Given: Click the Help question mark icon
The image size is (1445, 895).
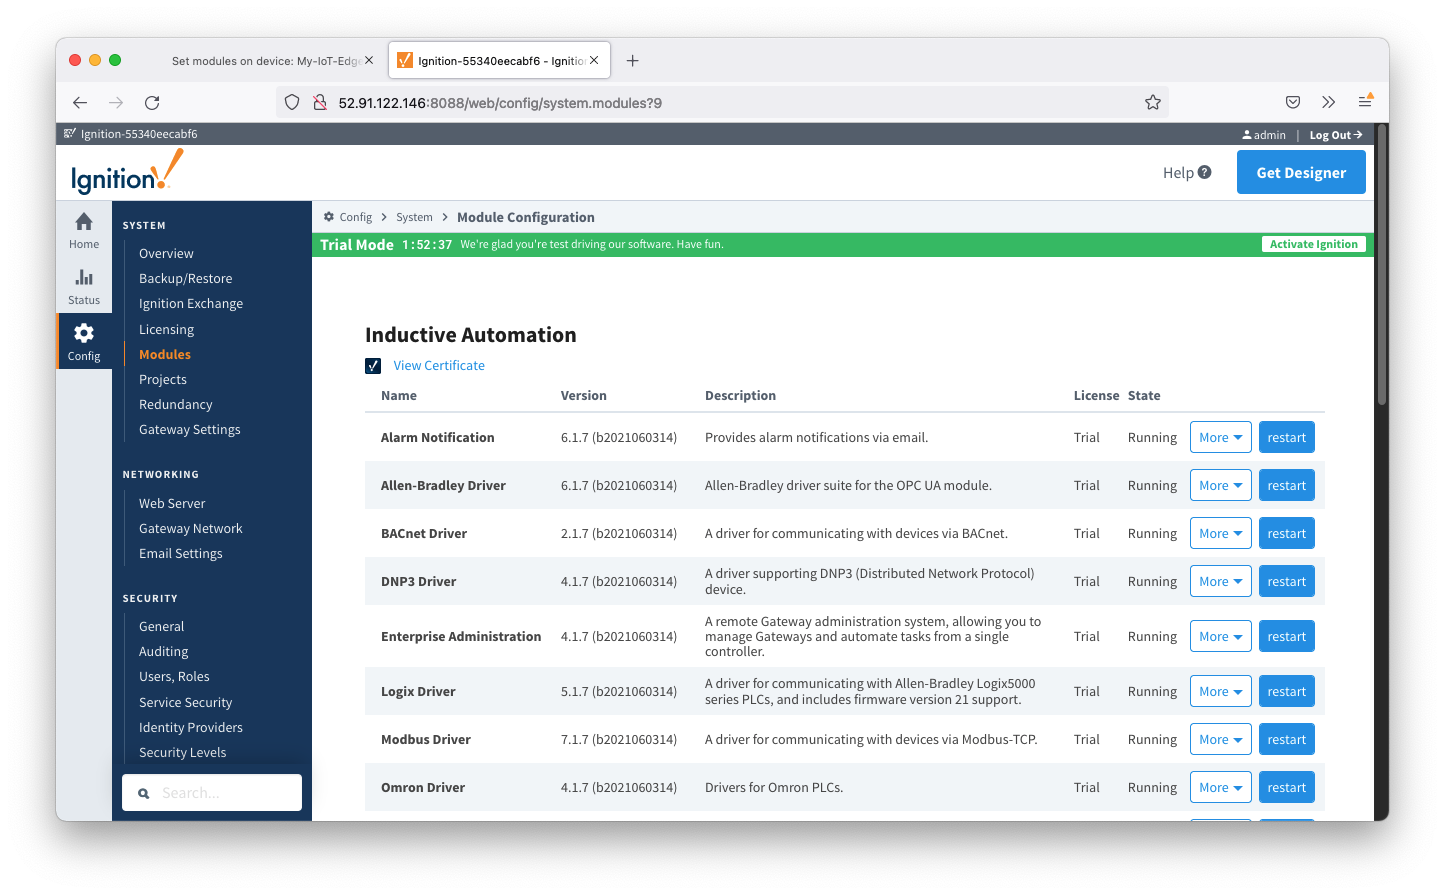Looking at the screenshot, I should (x=1204, y=172).
